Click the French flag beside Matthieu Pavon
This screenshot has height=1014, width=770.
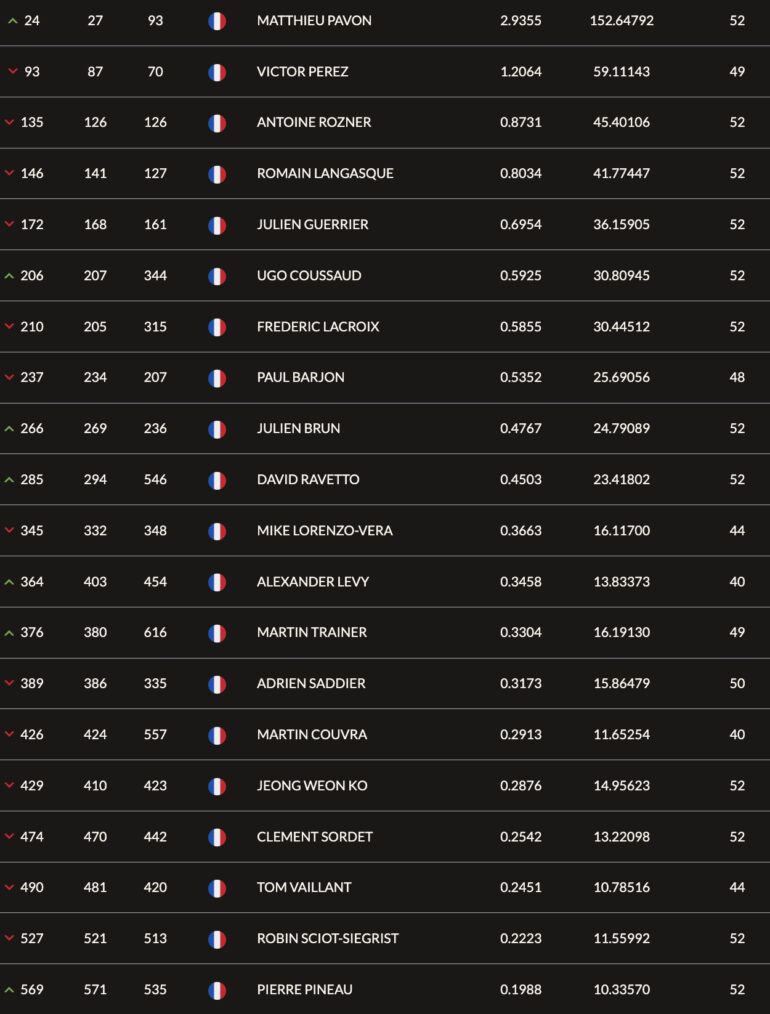[217, 21]
